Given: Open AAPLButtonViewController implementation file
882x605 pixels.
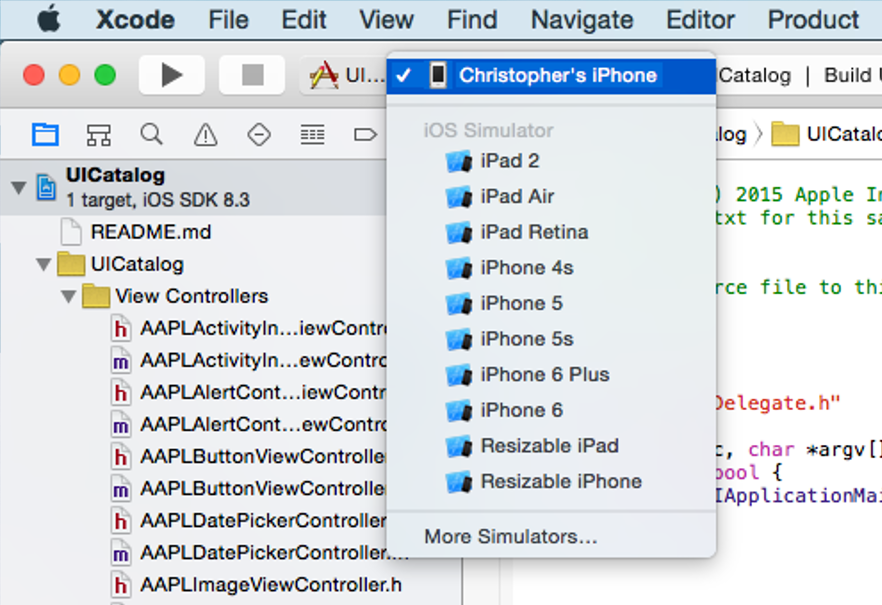Looking at the screenshot, I should click(249, 488).
